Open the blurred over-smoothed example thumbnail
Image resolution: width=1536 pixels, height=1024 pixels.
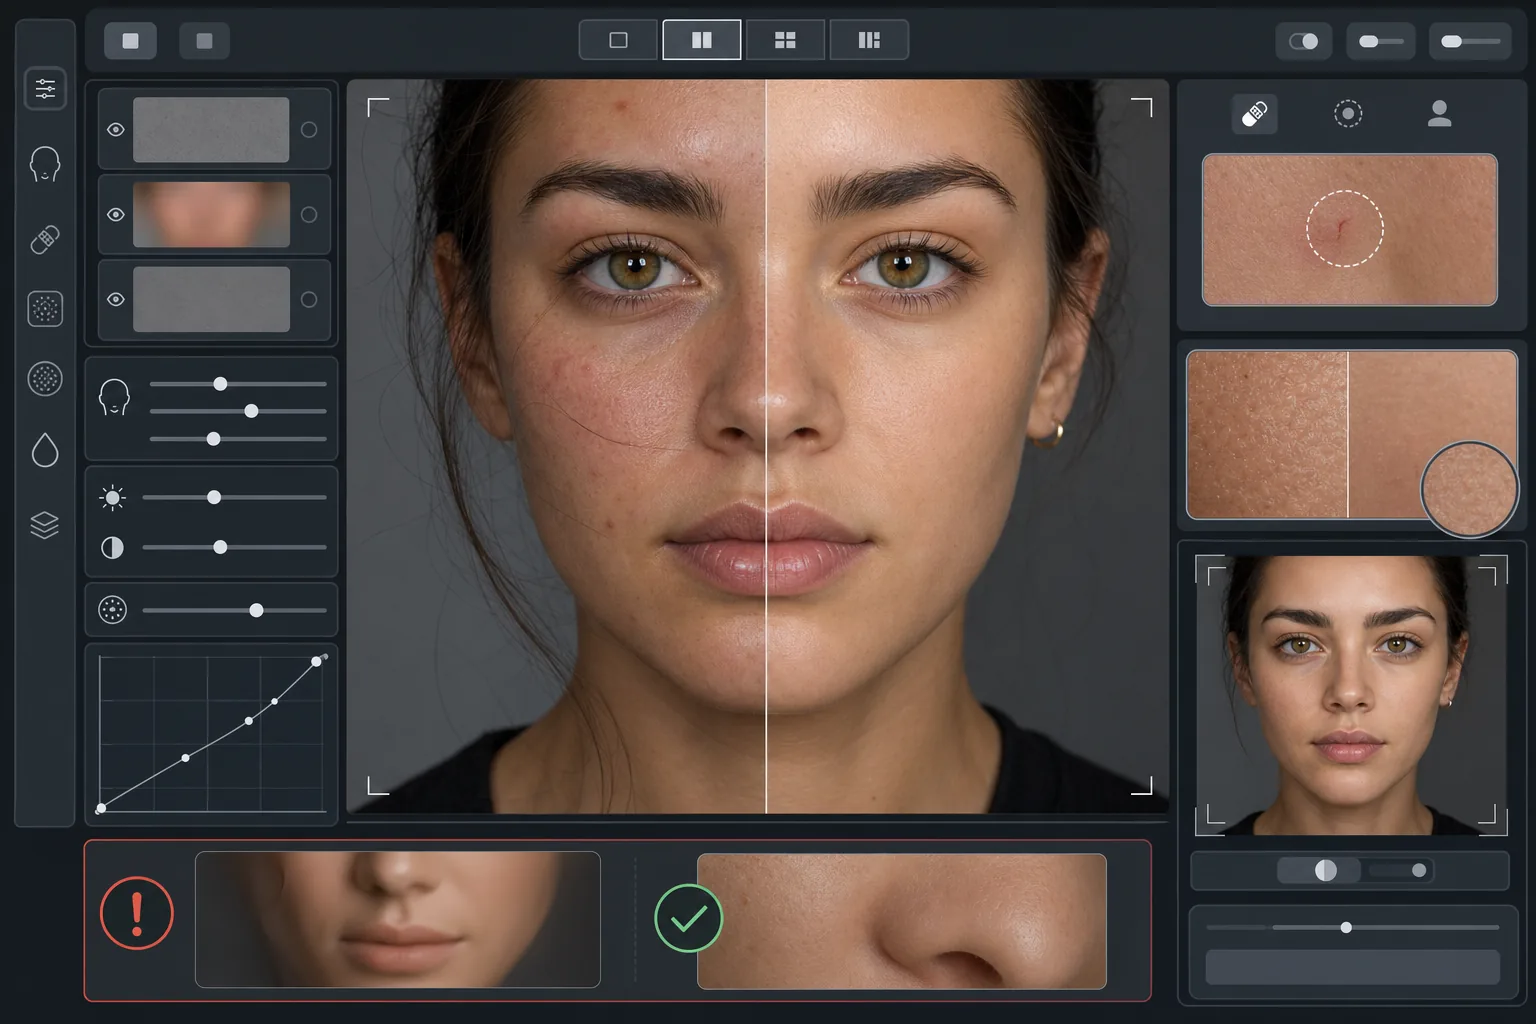(x=398, y=920)
